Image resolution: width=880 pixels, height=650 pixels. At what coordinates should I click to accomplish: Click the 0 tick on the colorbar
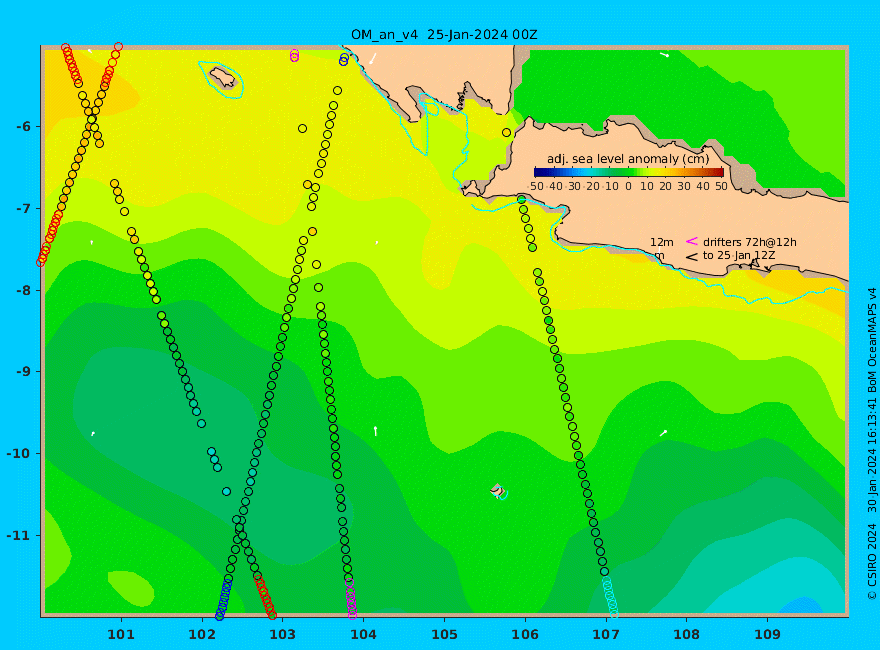coord(628,186)
